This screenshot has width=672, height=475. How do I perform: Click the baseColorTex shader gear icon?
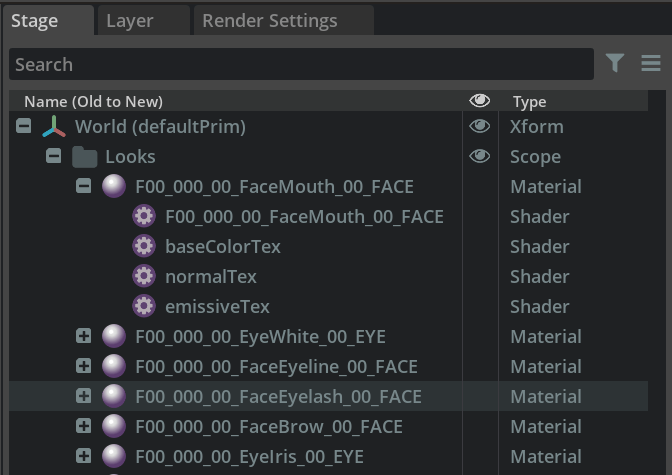coord(144,247)
